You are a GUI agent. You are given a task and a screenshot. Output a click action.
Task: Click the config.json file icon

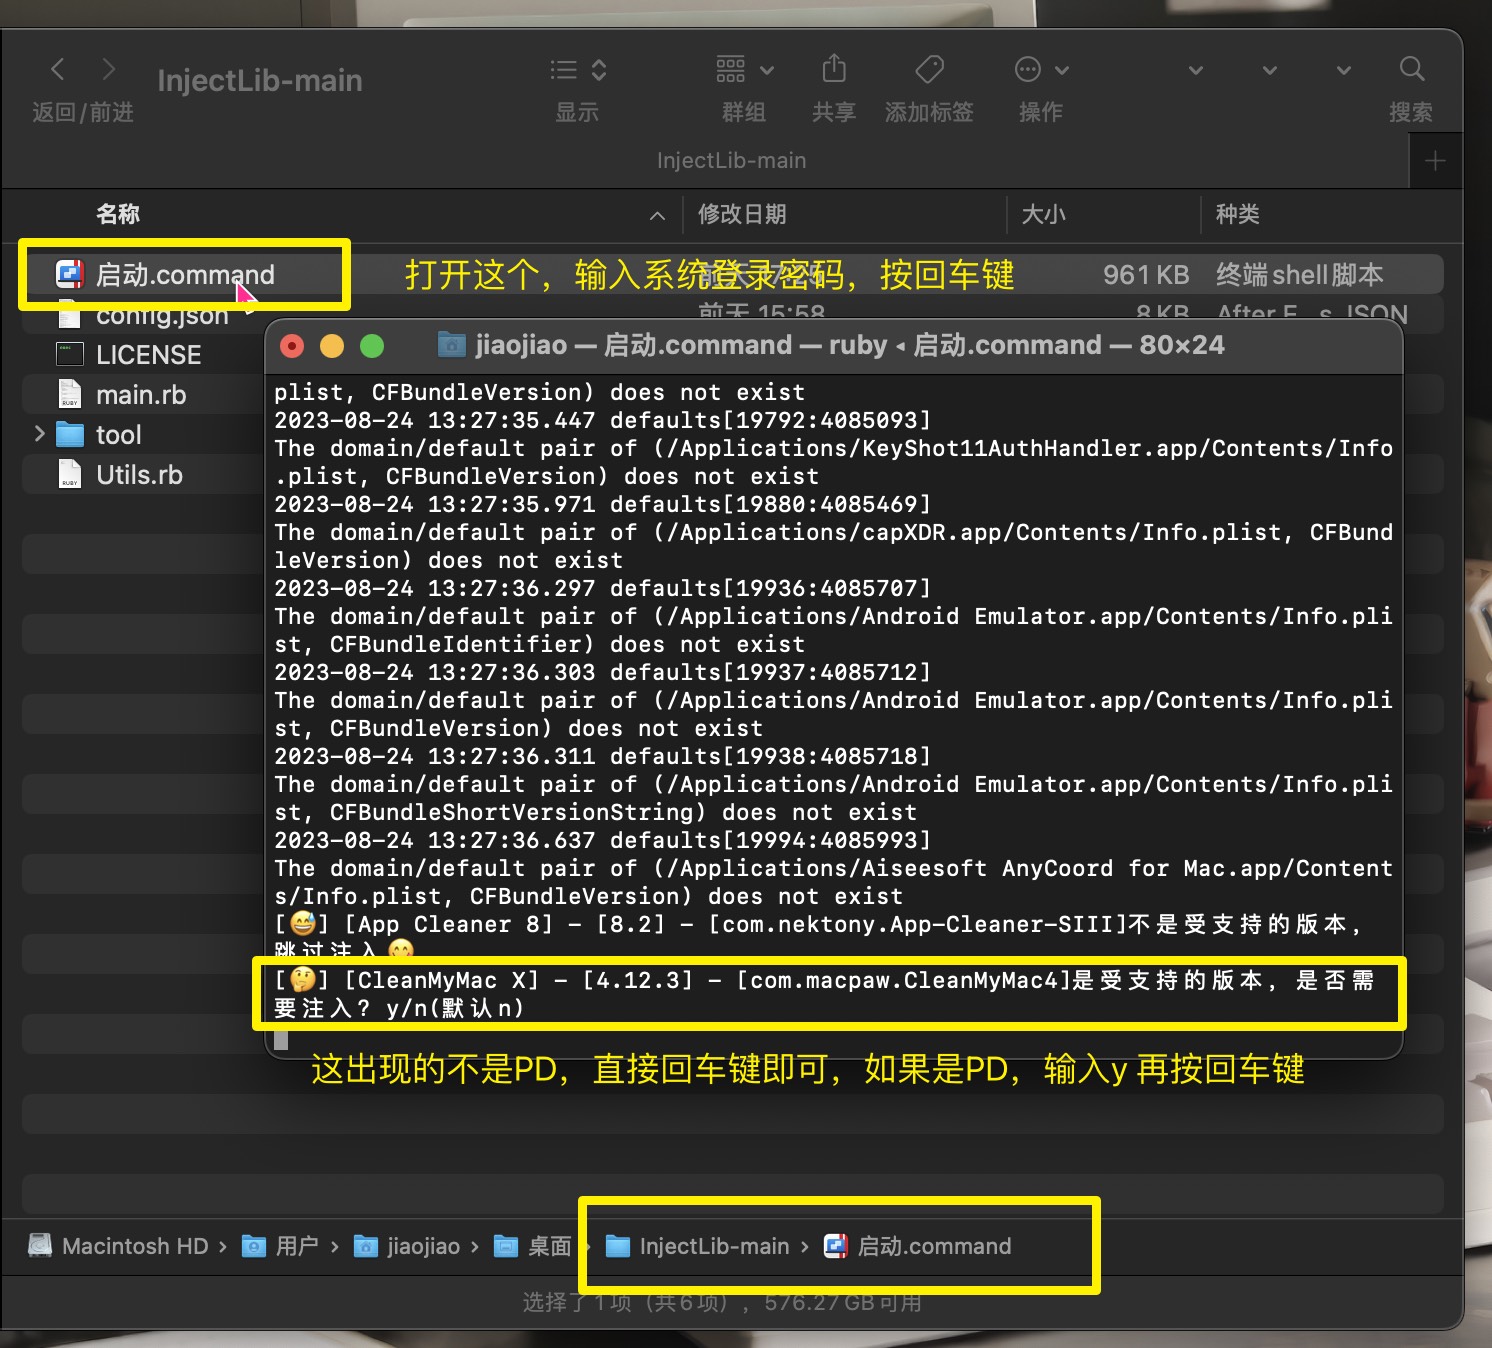tap(68, 314)
